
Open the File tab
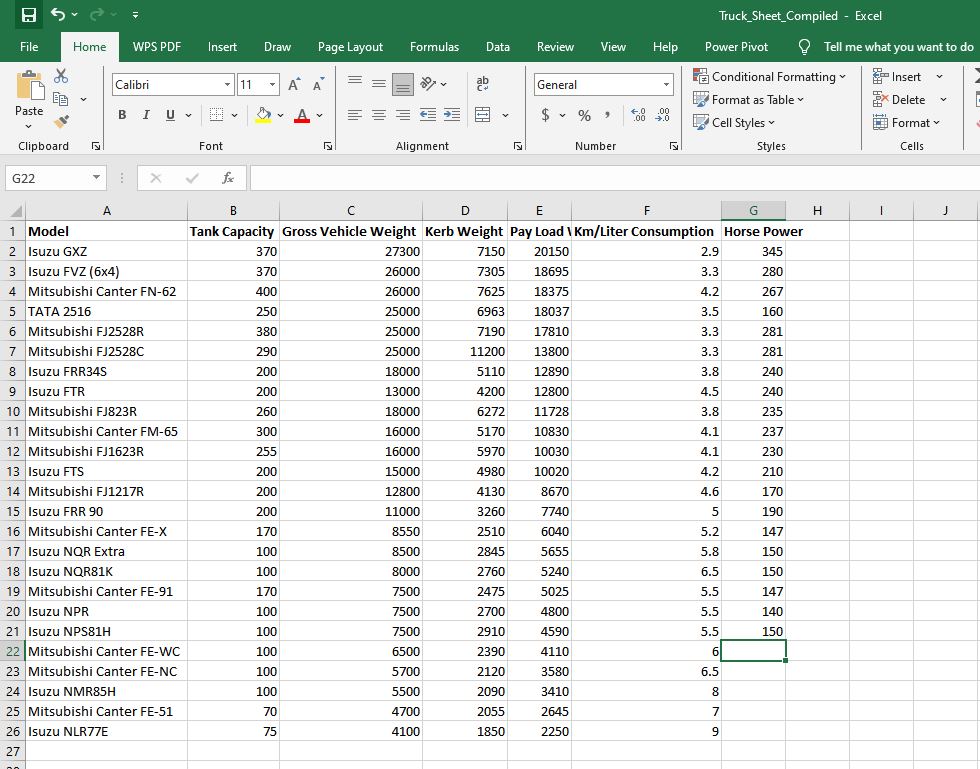coord(29,47)
